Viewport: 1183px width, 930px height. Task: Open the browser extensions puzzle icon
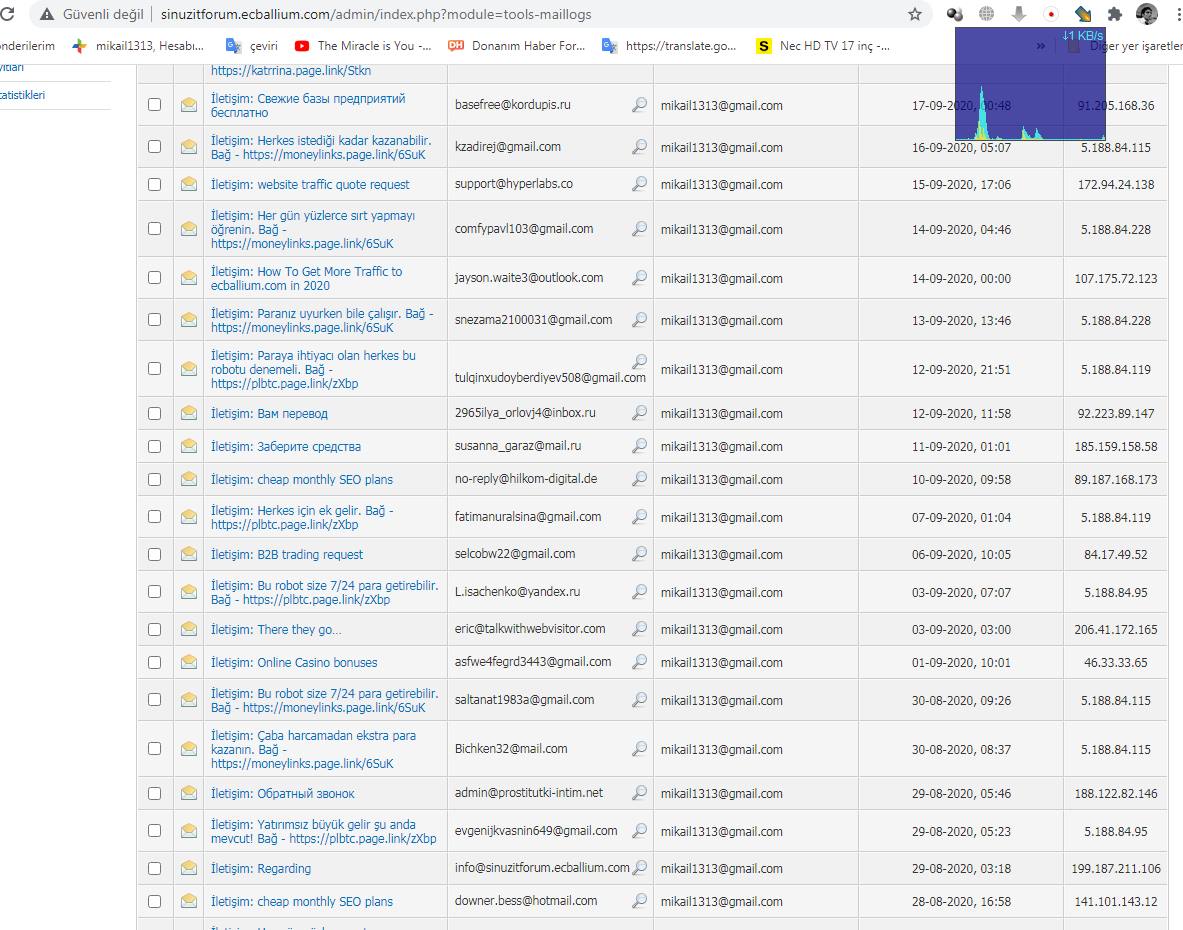[x=1115, y=15]
